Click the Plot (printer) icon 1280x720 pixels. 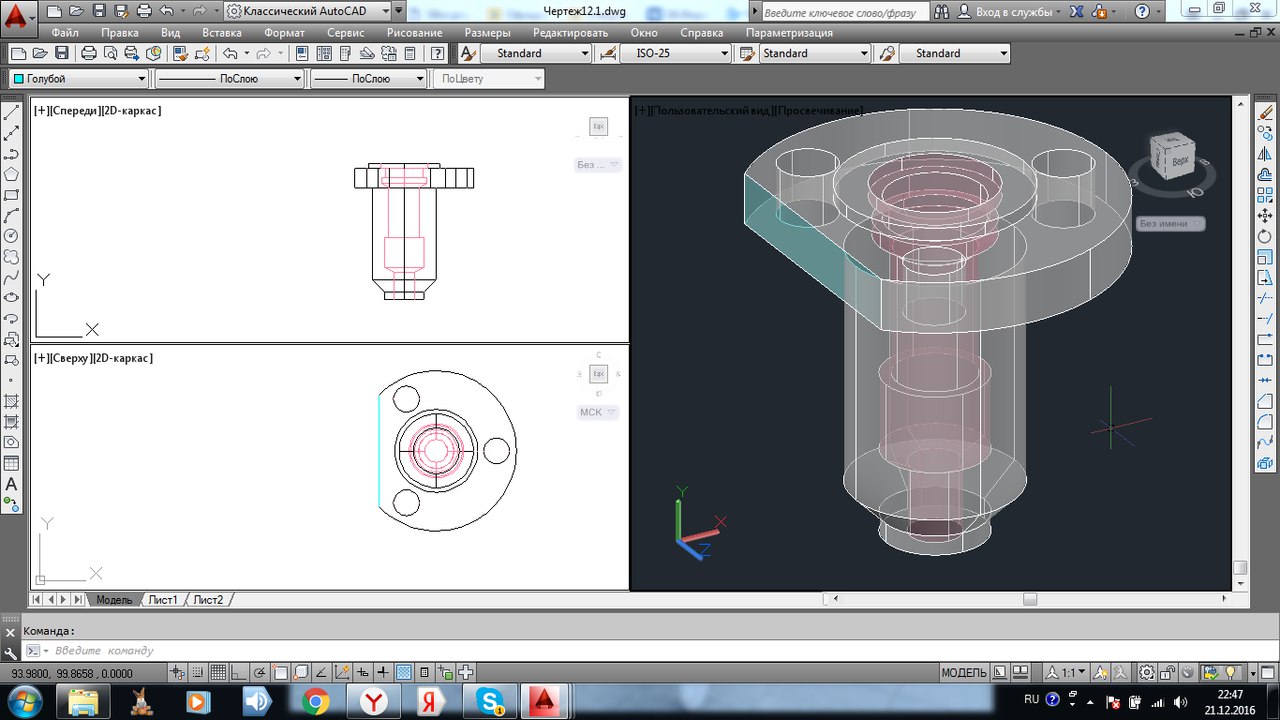coord(88,53)
